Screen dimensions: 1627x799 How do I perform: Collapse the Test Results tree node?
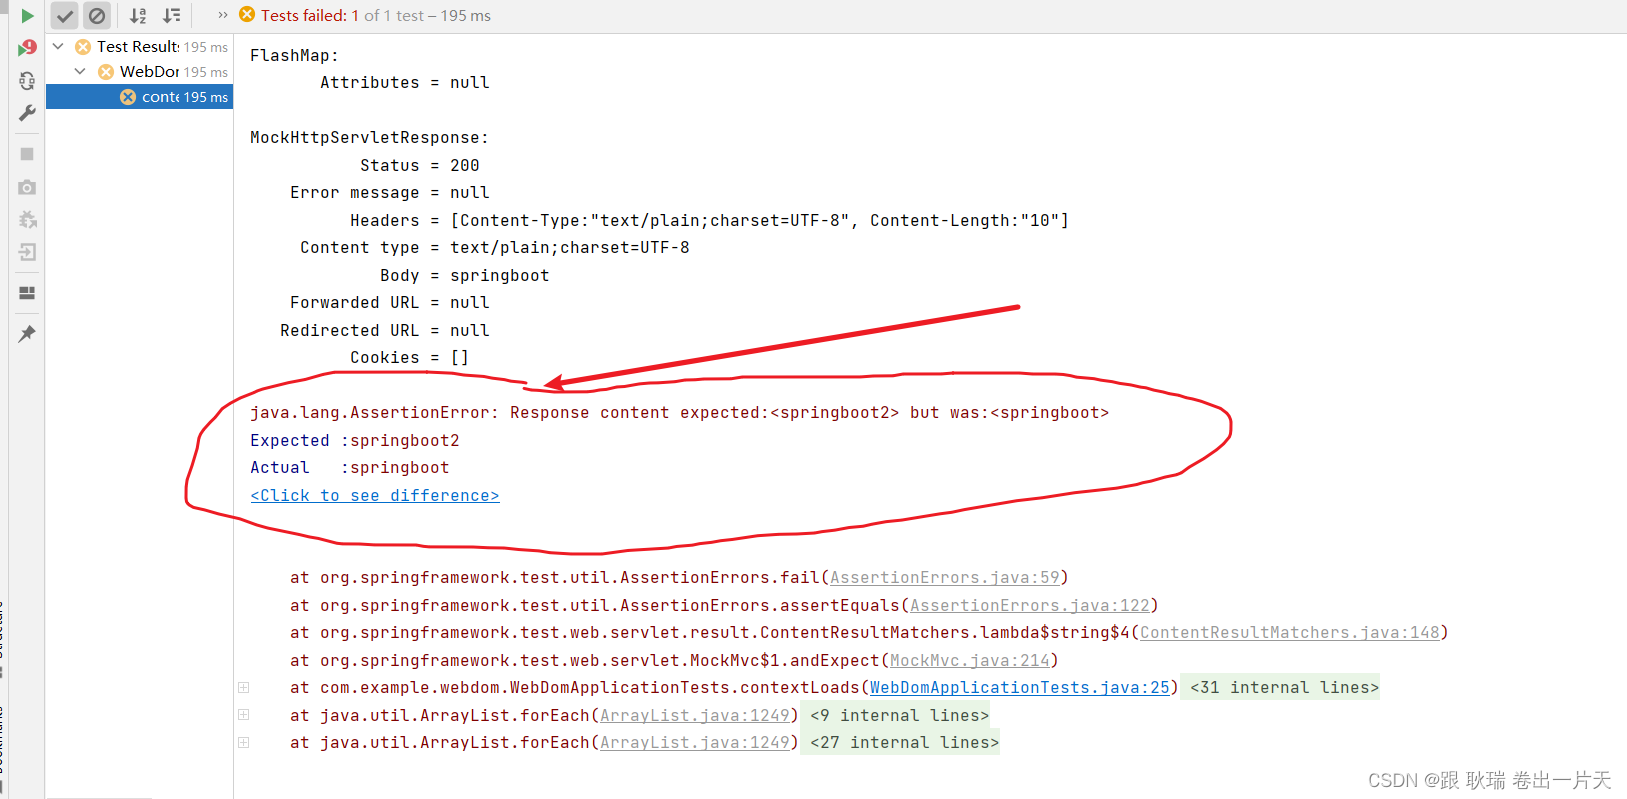coord(58,46)
